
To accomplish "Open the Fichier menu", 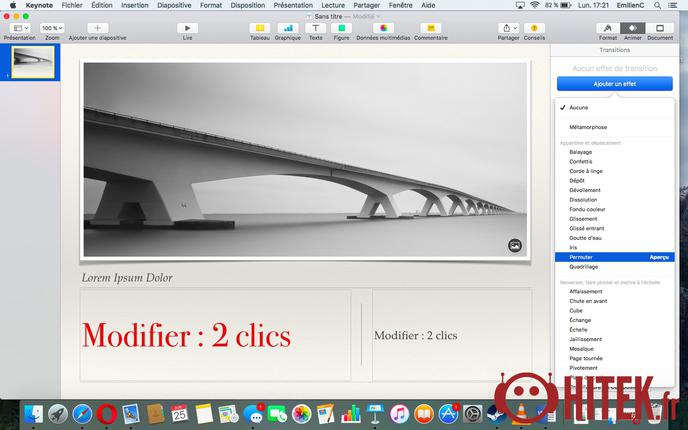I will pos(72,5).
